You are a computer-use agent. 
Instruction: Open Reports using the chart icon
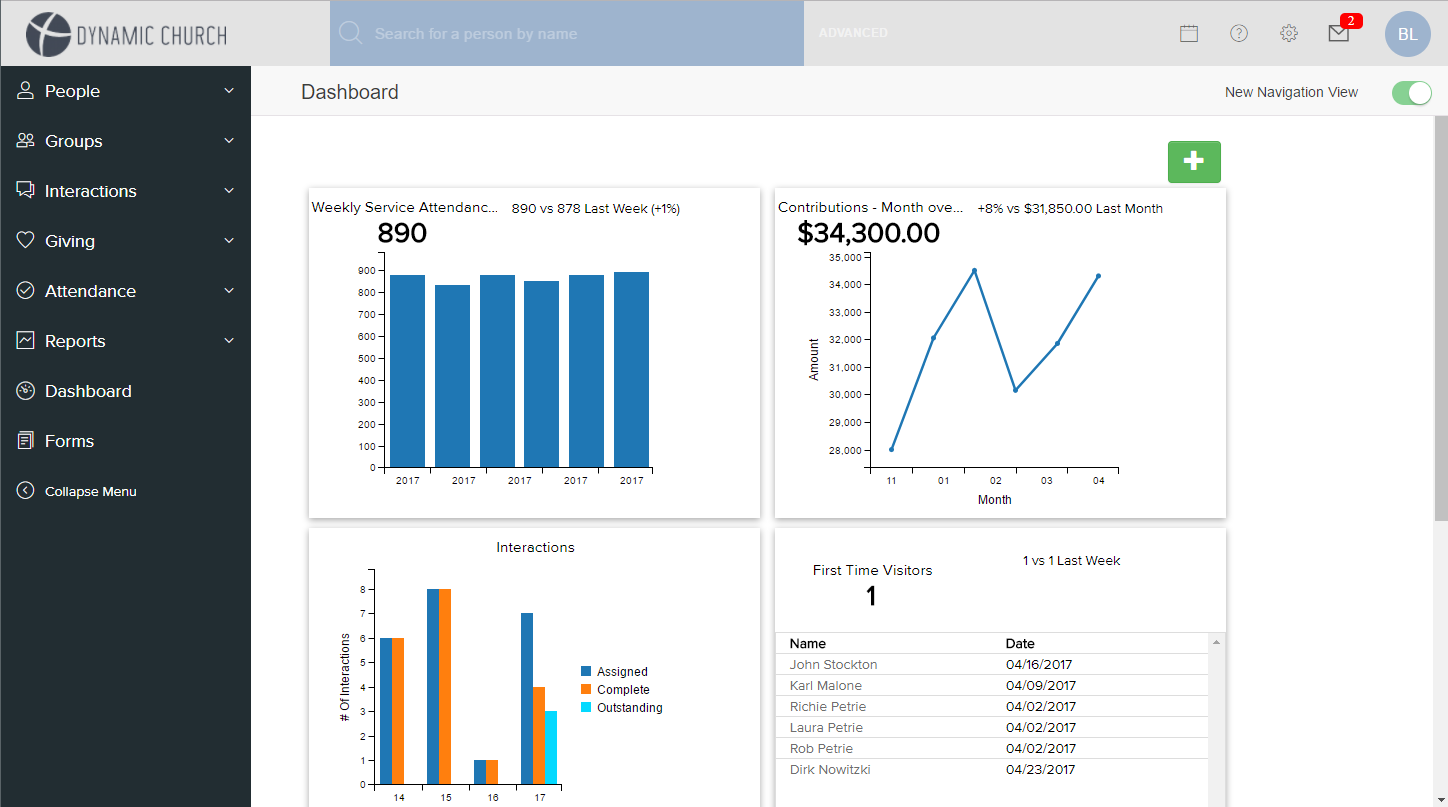pyautogui.click(x=24, y=340)
